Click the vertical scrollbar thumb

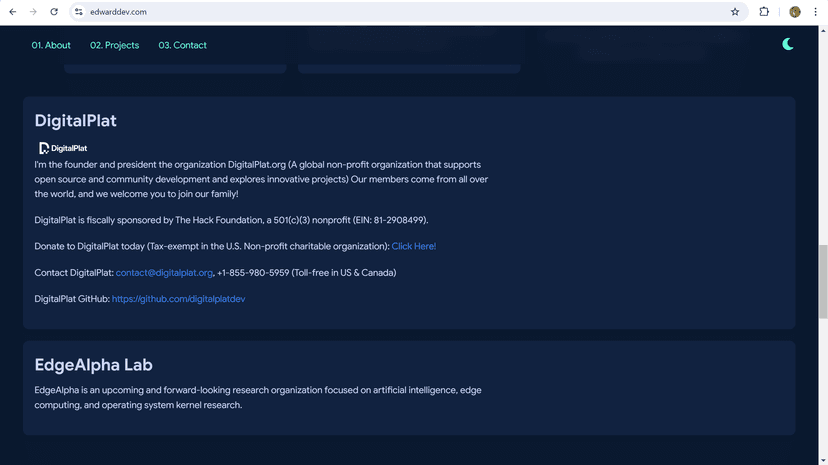(823, 281)
